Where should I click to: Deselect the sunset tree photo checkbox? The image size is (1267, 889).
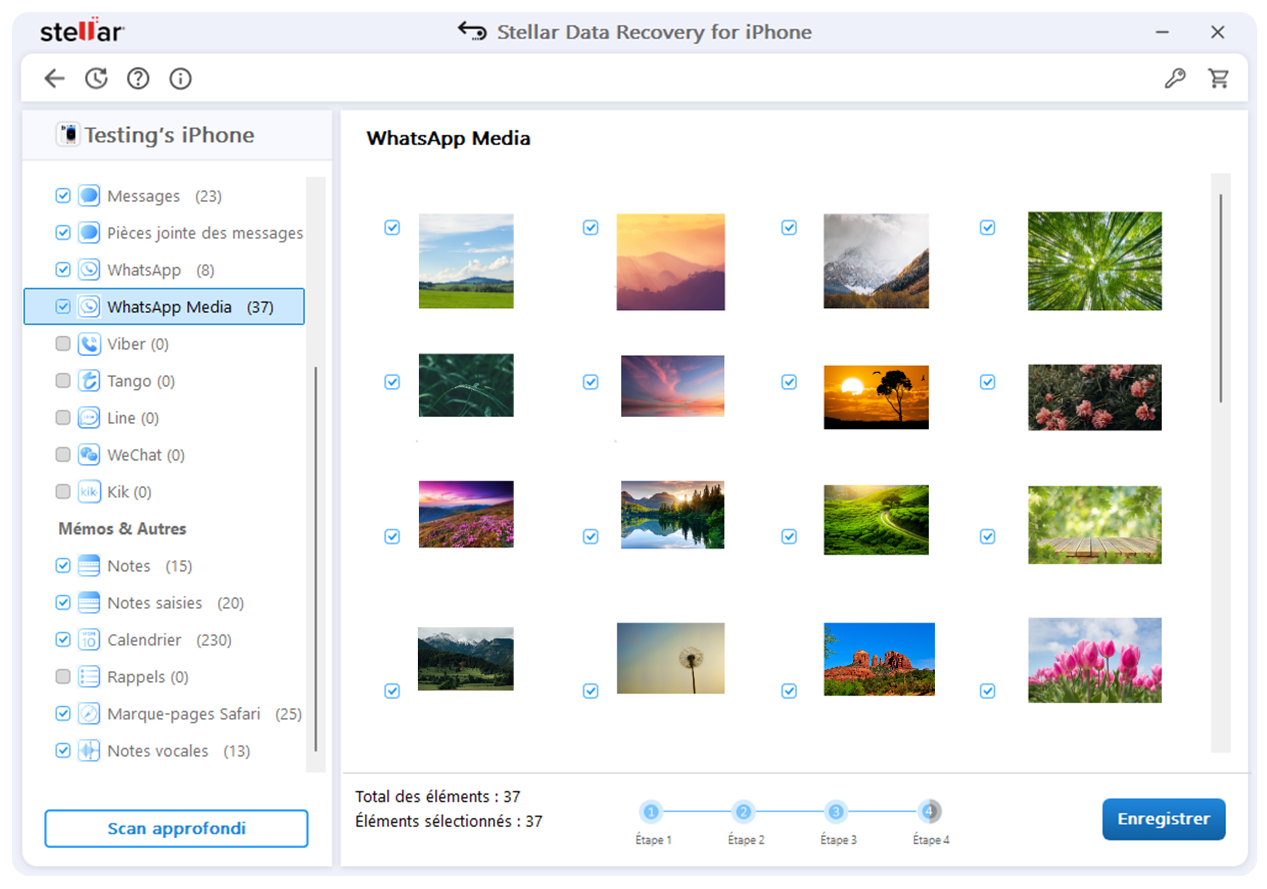(x=789, y=382)
